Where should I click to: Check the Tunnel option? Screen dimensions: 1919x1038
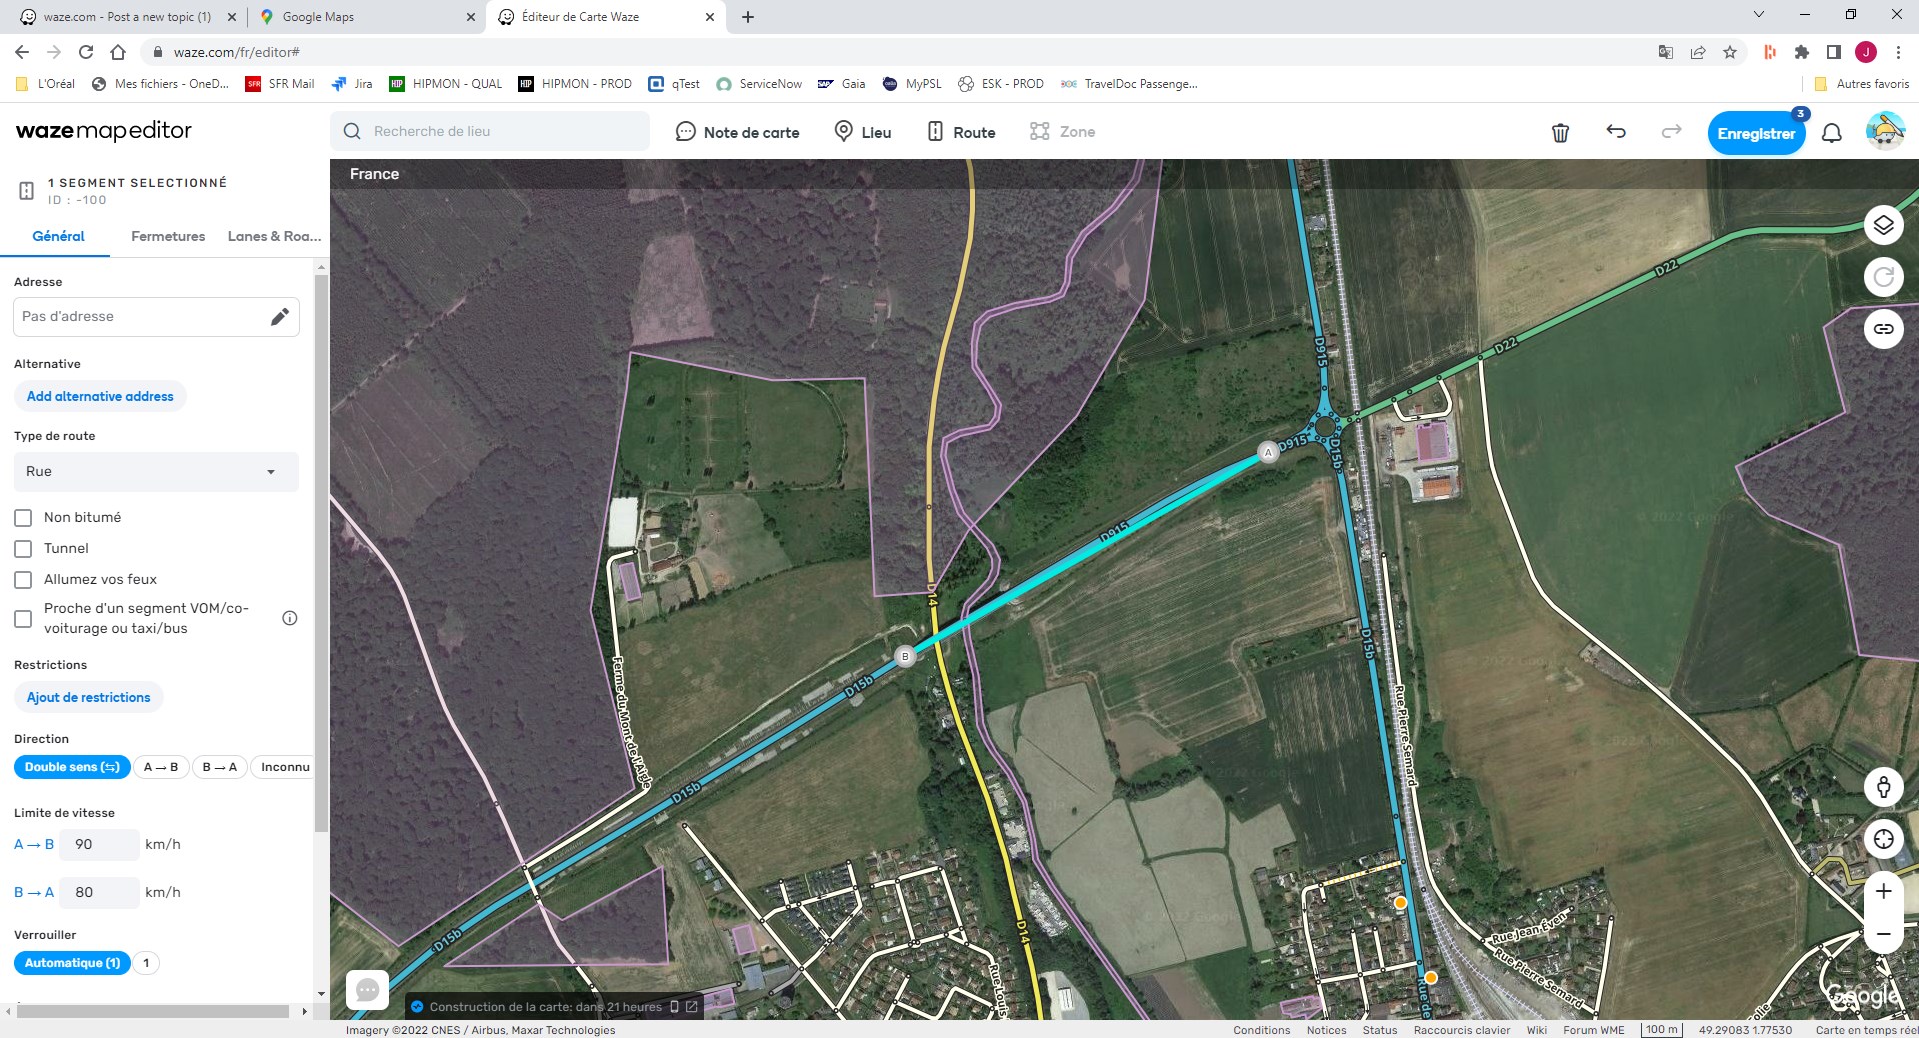[23, 549]
